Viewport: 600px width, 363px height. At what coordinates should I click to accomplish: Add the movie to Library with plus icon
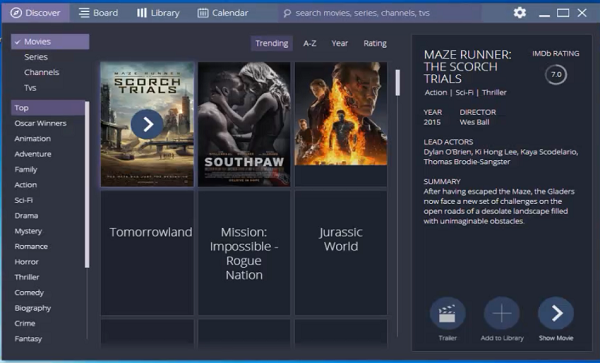click(x=502, y=313)
